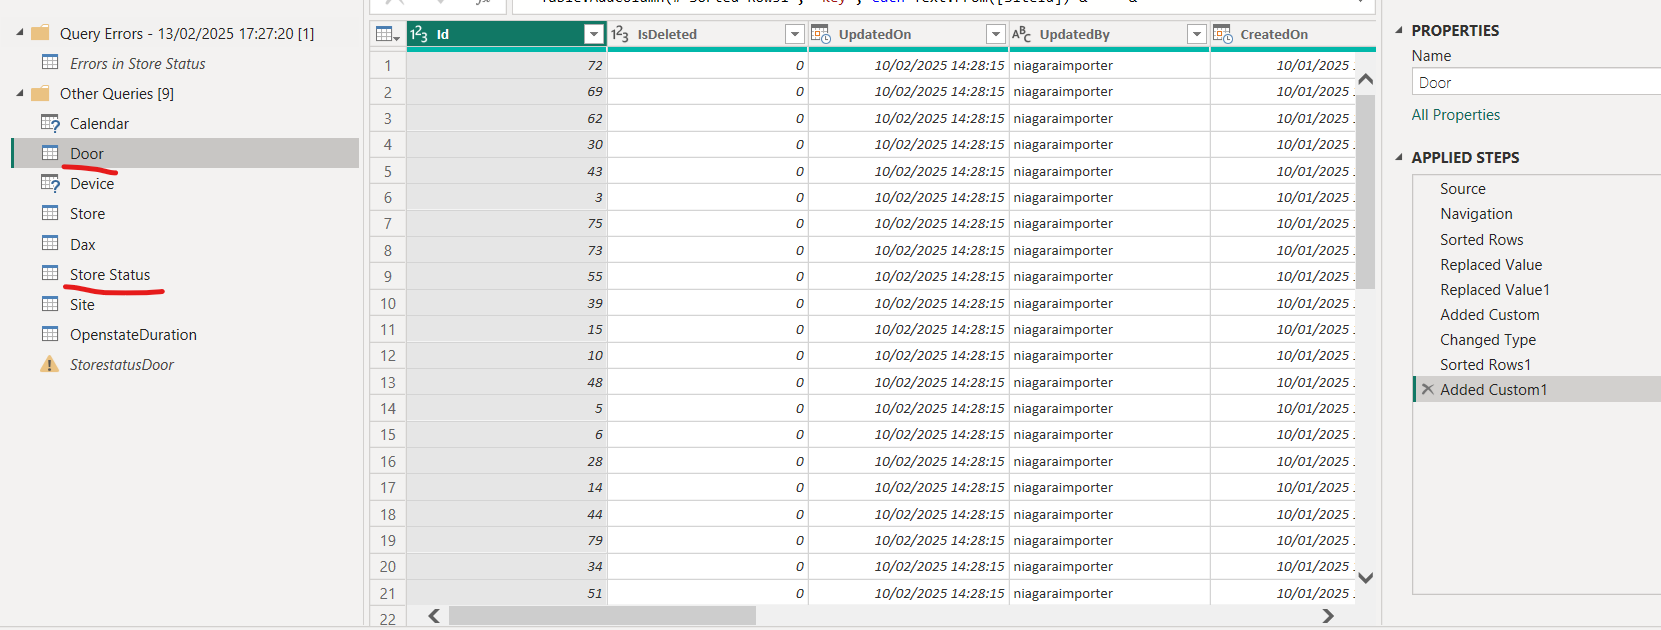Click the Dax query table icon
Screen dimensions: 1661x630
pyautogui.click(x=50, y=243)
